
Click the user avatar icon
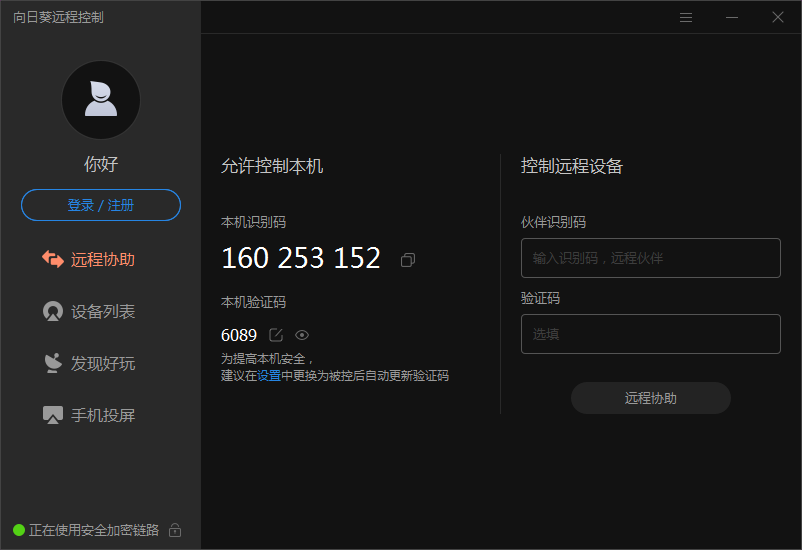[x=101, y=100]
